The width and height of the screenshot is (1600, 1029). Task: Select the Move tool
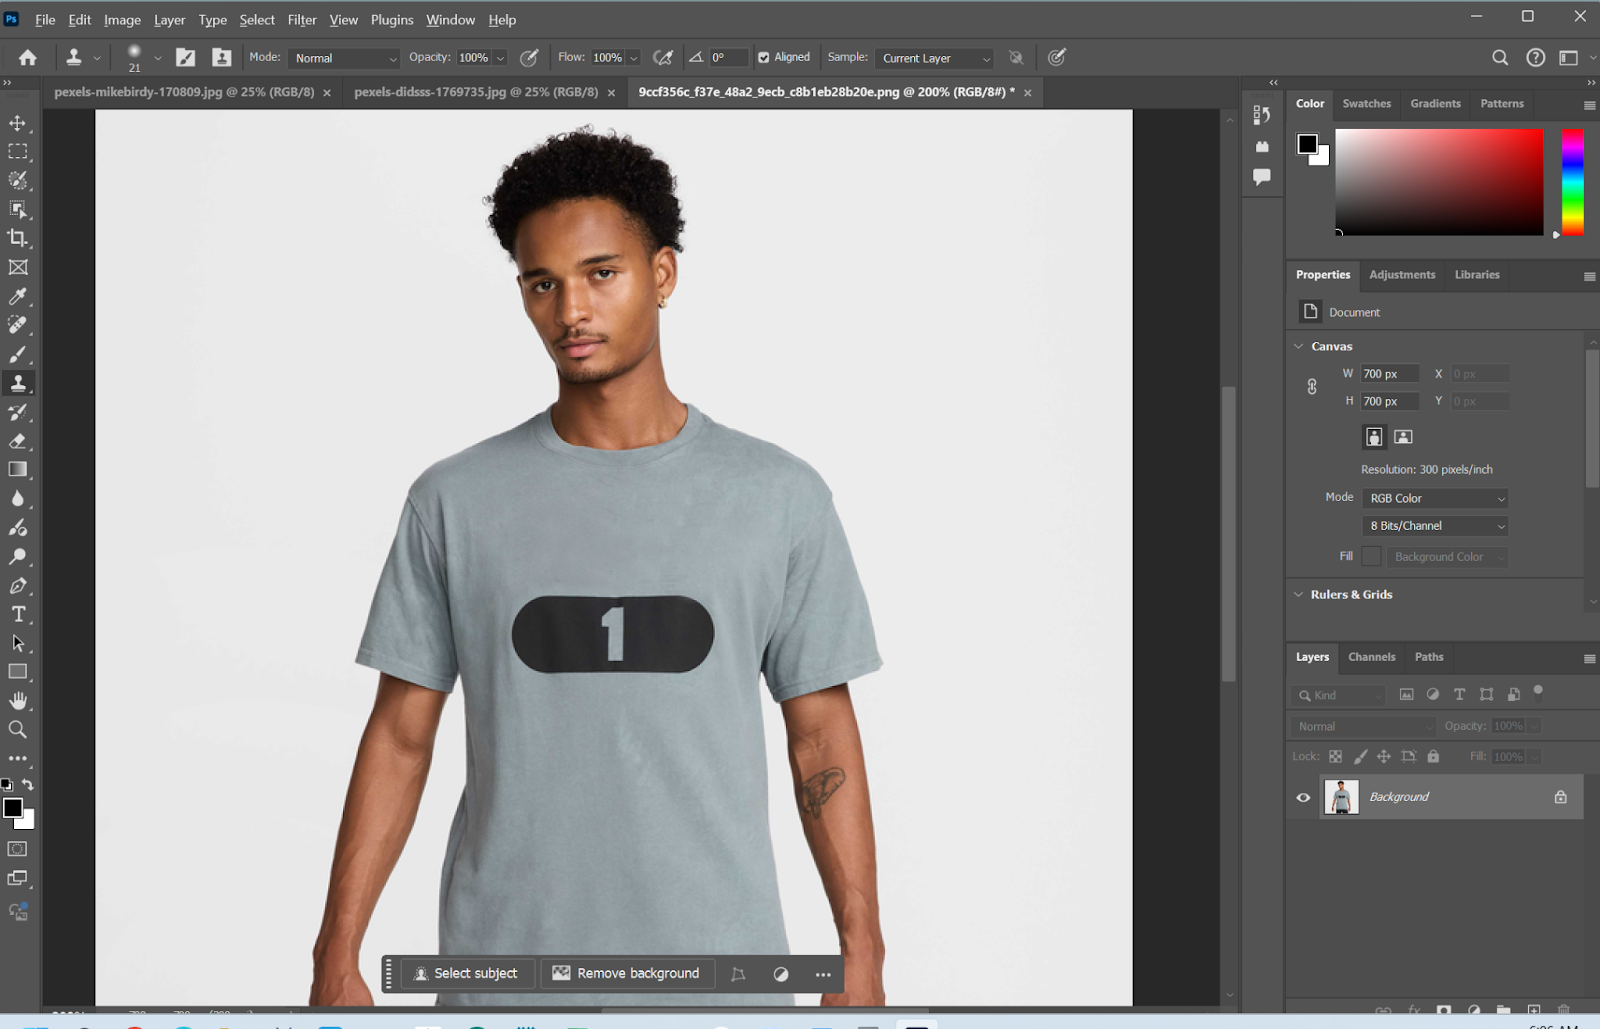[18, 123]
